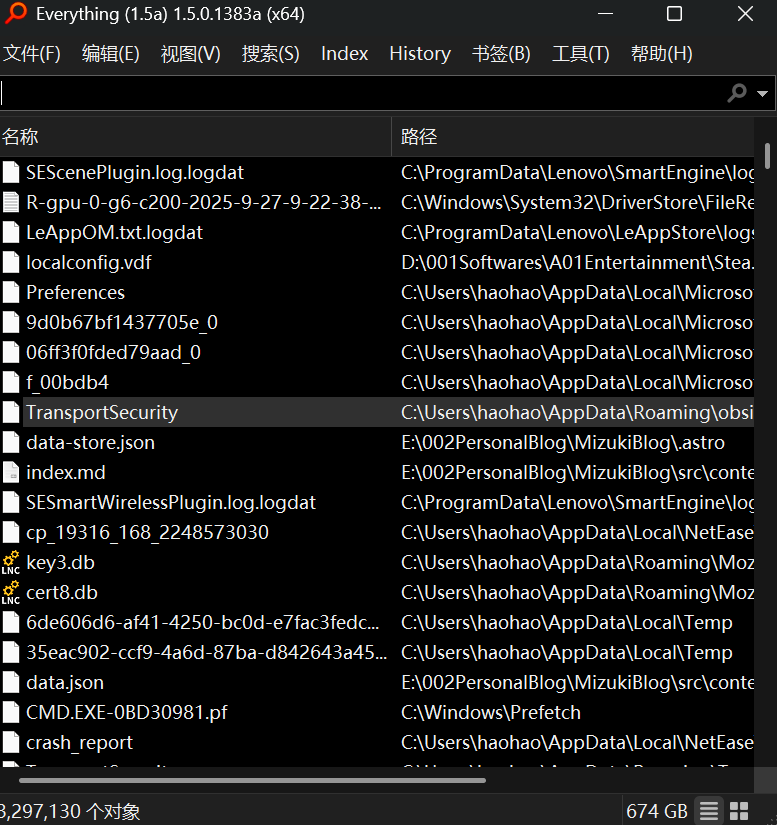The image size is (777, 825).
Task: Click file icon of LeAppOM.txt.logdat
Action: point(11,233)
